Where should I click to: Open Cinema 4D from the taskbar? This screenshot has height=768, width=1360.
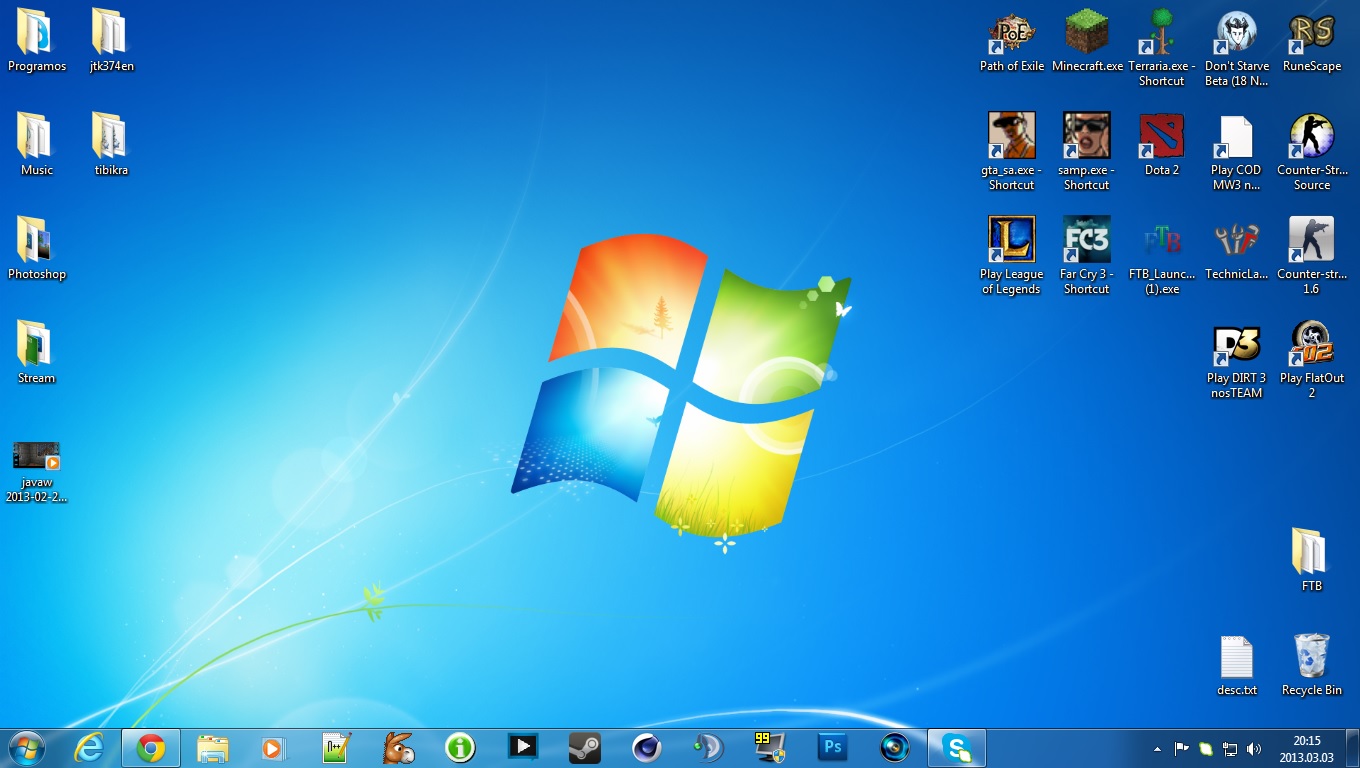coord(646,748)
